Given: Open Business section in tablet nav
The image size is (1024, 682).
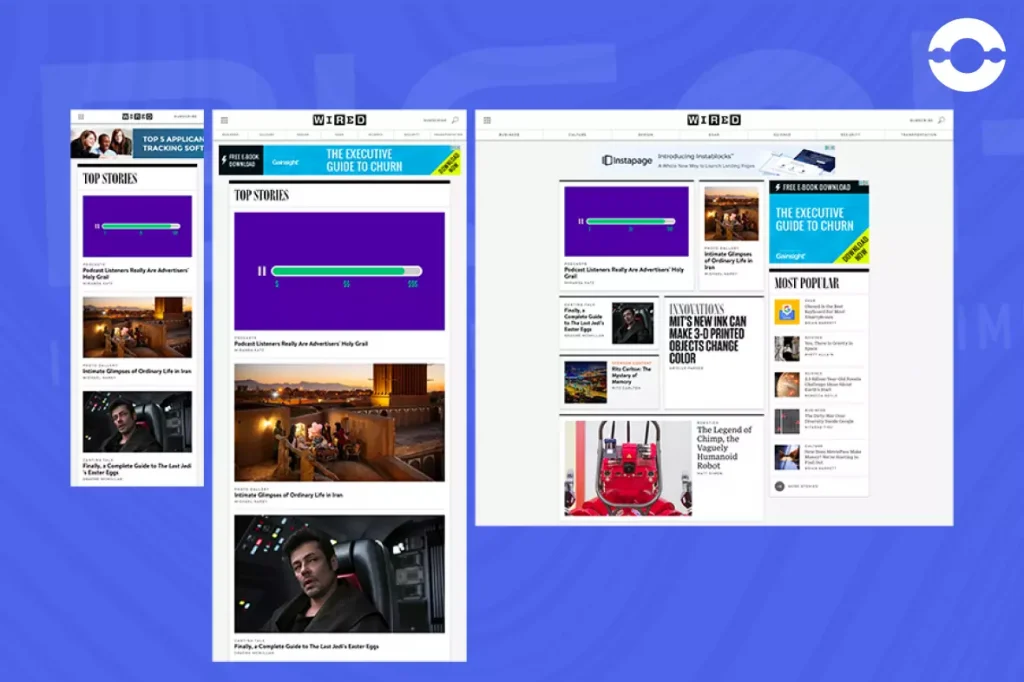Looking at the screenshot, I should click(x=231, y=135).
